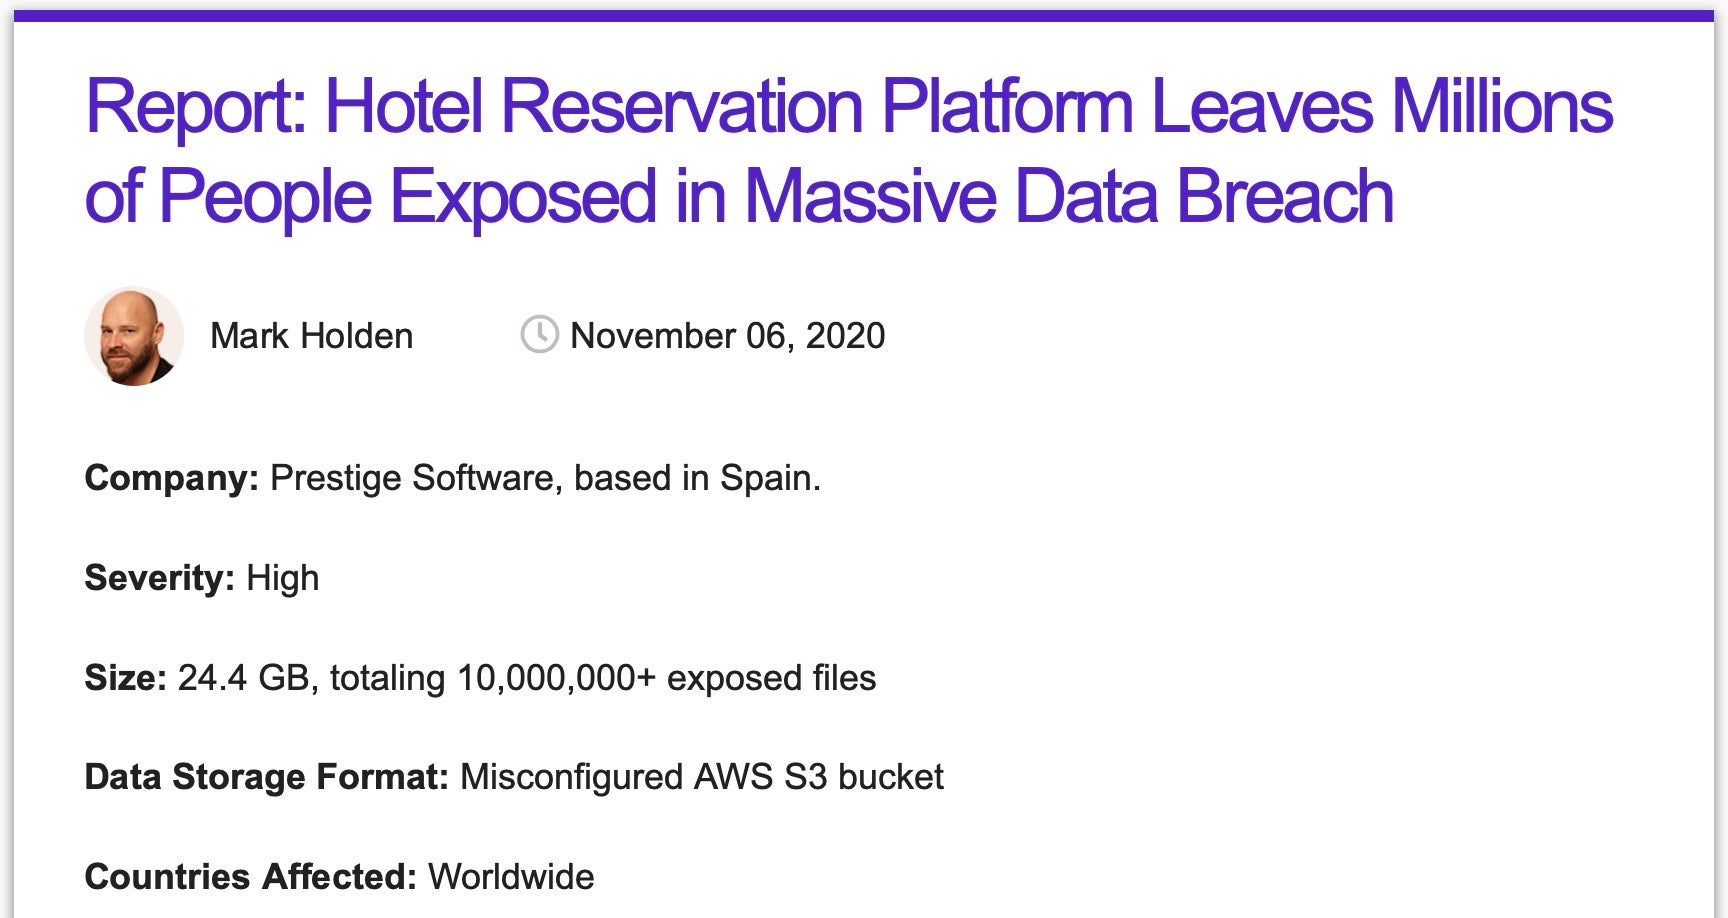Click the author name Mark Holden
Screen dimensions: 1728x918
(311, 336)
